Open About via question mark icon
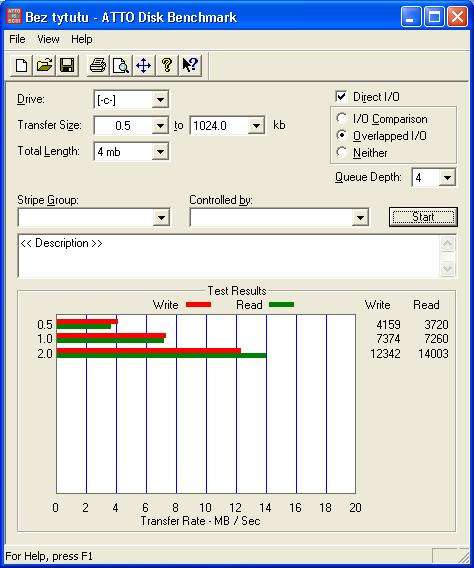The image size is (474, 568). pyautogui.click(x=167, y=65)
